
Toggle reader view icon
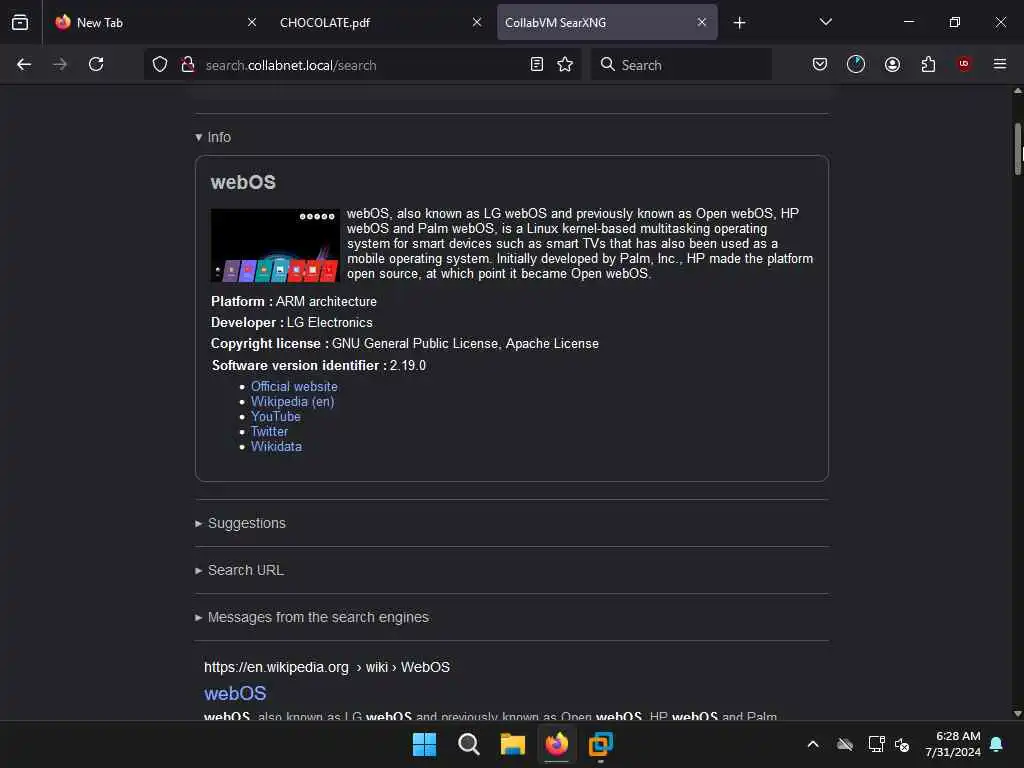coord(537,65)
